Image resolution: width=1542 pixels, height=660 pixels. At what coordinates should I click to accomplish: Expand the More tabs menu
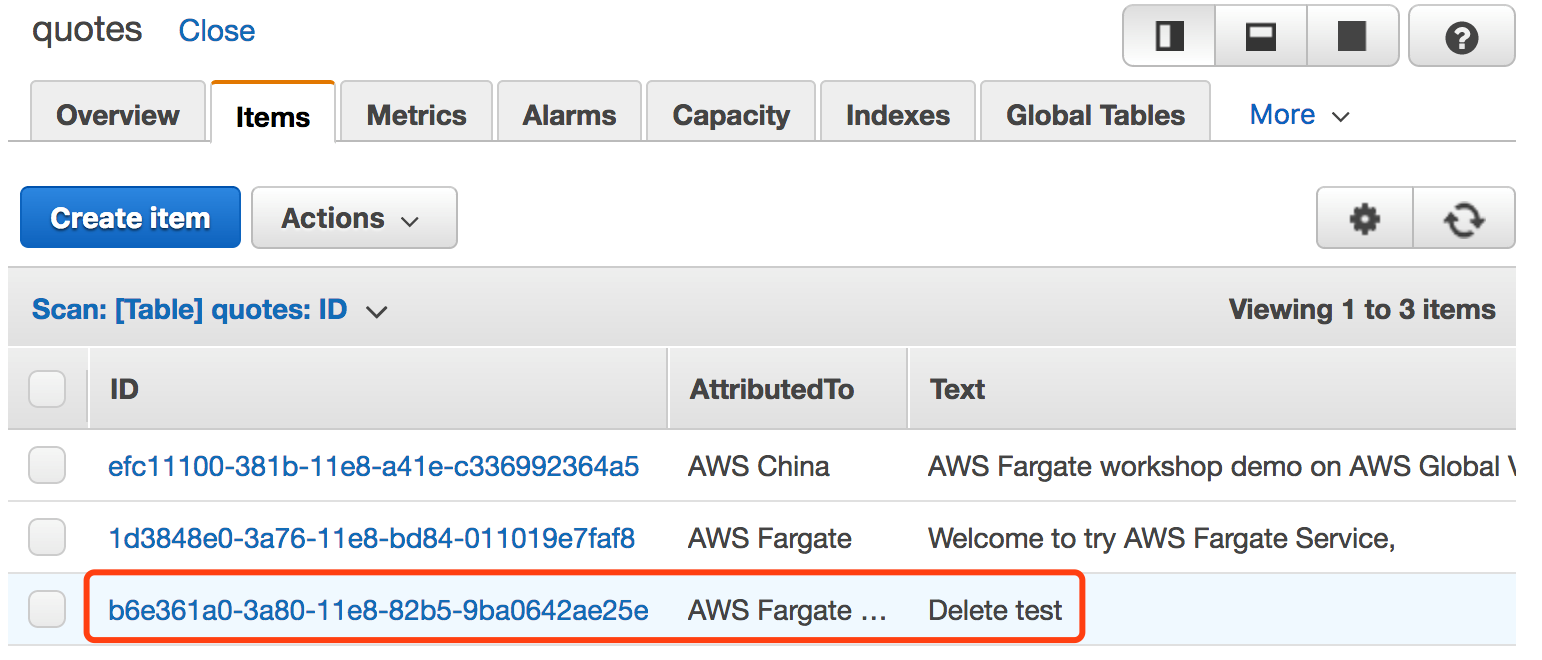point(1299,115)
